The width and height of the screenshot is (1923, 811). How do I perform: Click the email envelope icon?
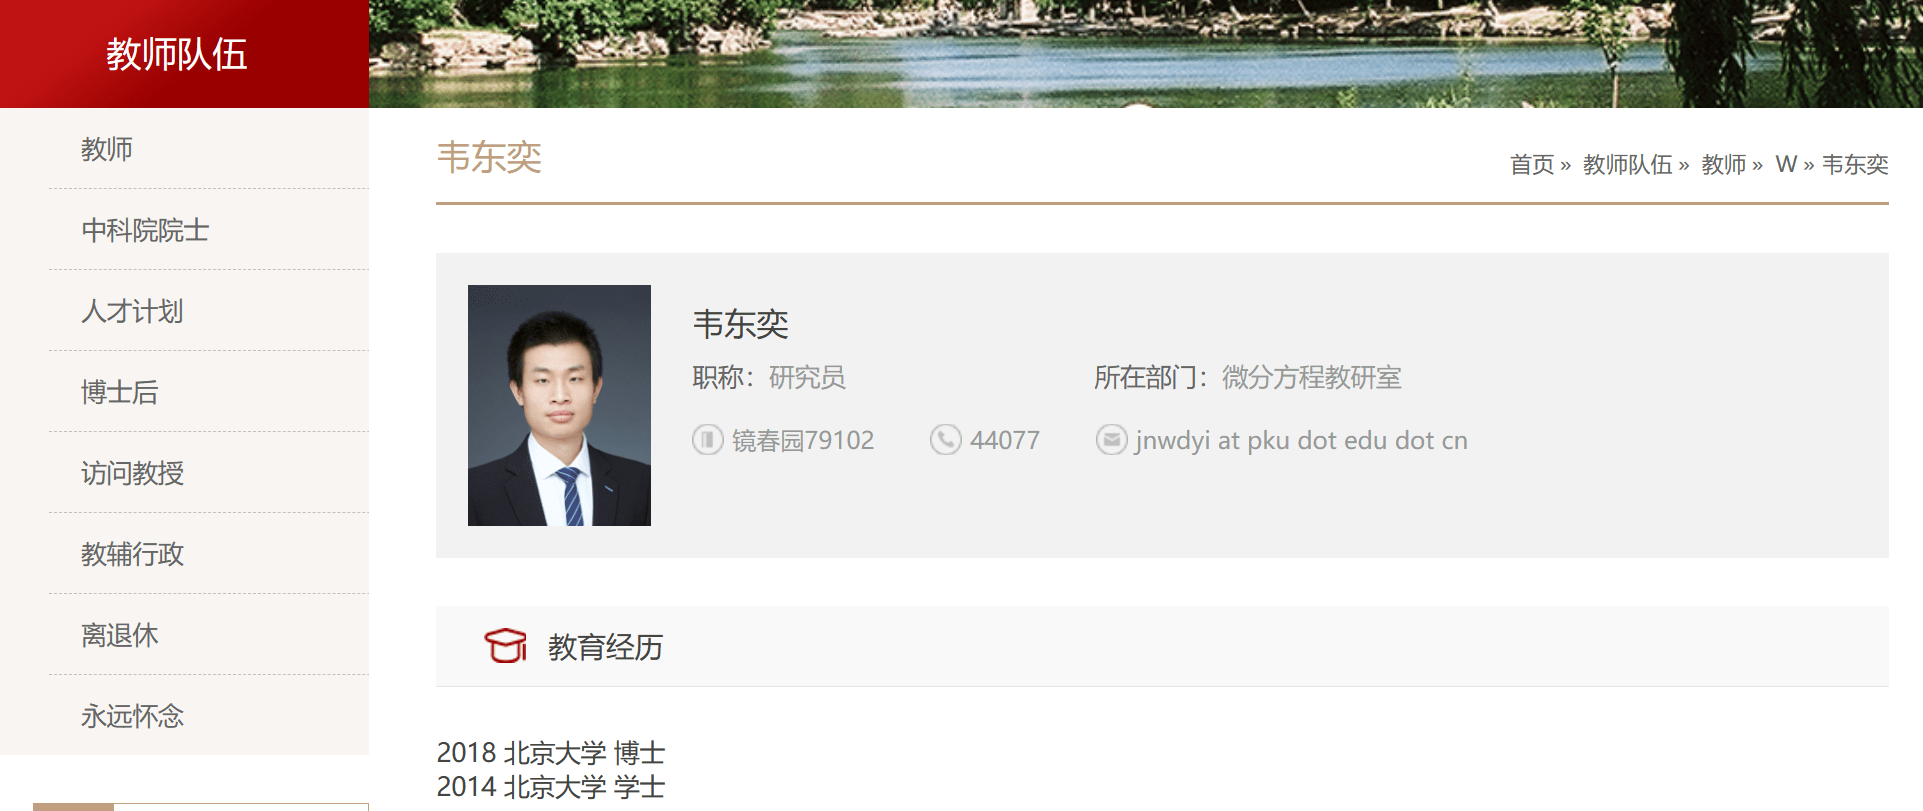[1112, 440]
